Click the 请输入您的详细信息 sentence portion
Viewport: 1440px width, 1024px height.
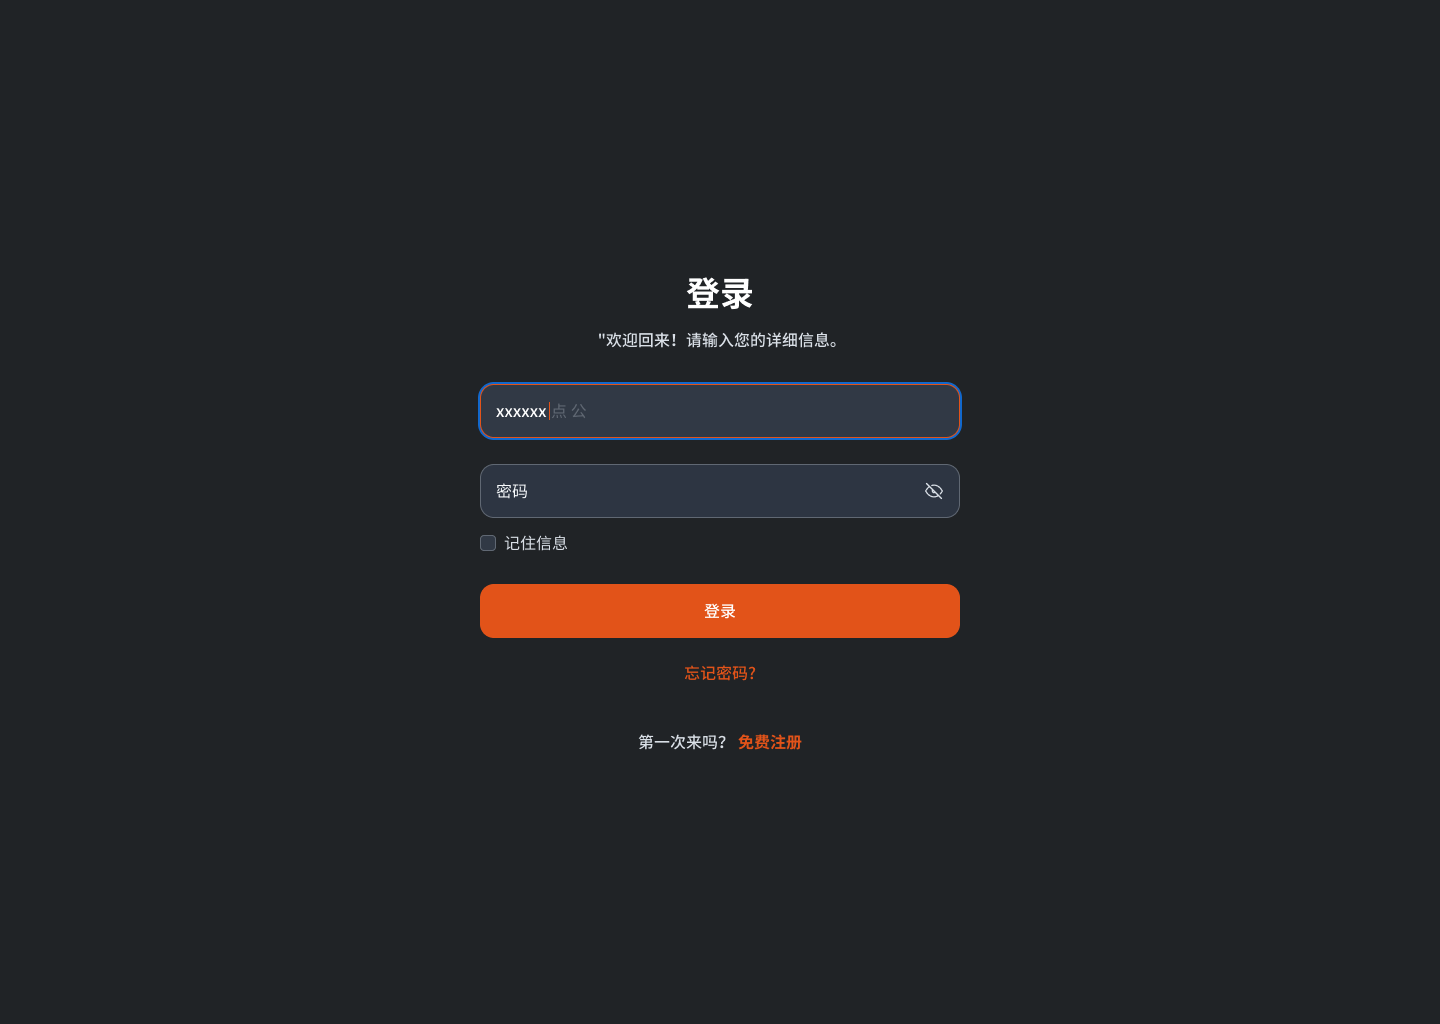coord(765,340)
